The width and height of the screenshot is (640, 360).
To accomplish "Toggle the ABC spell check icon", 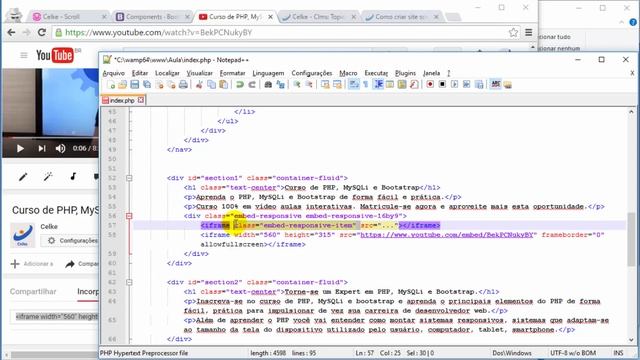I will pos(496,84).
